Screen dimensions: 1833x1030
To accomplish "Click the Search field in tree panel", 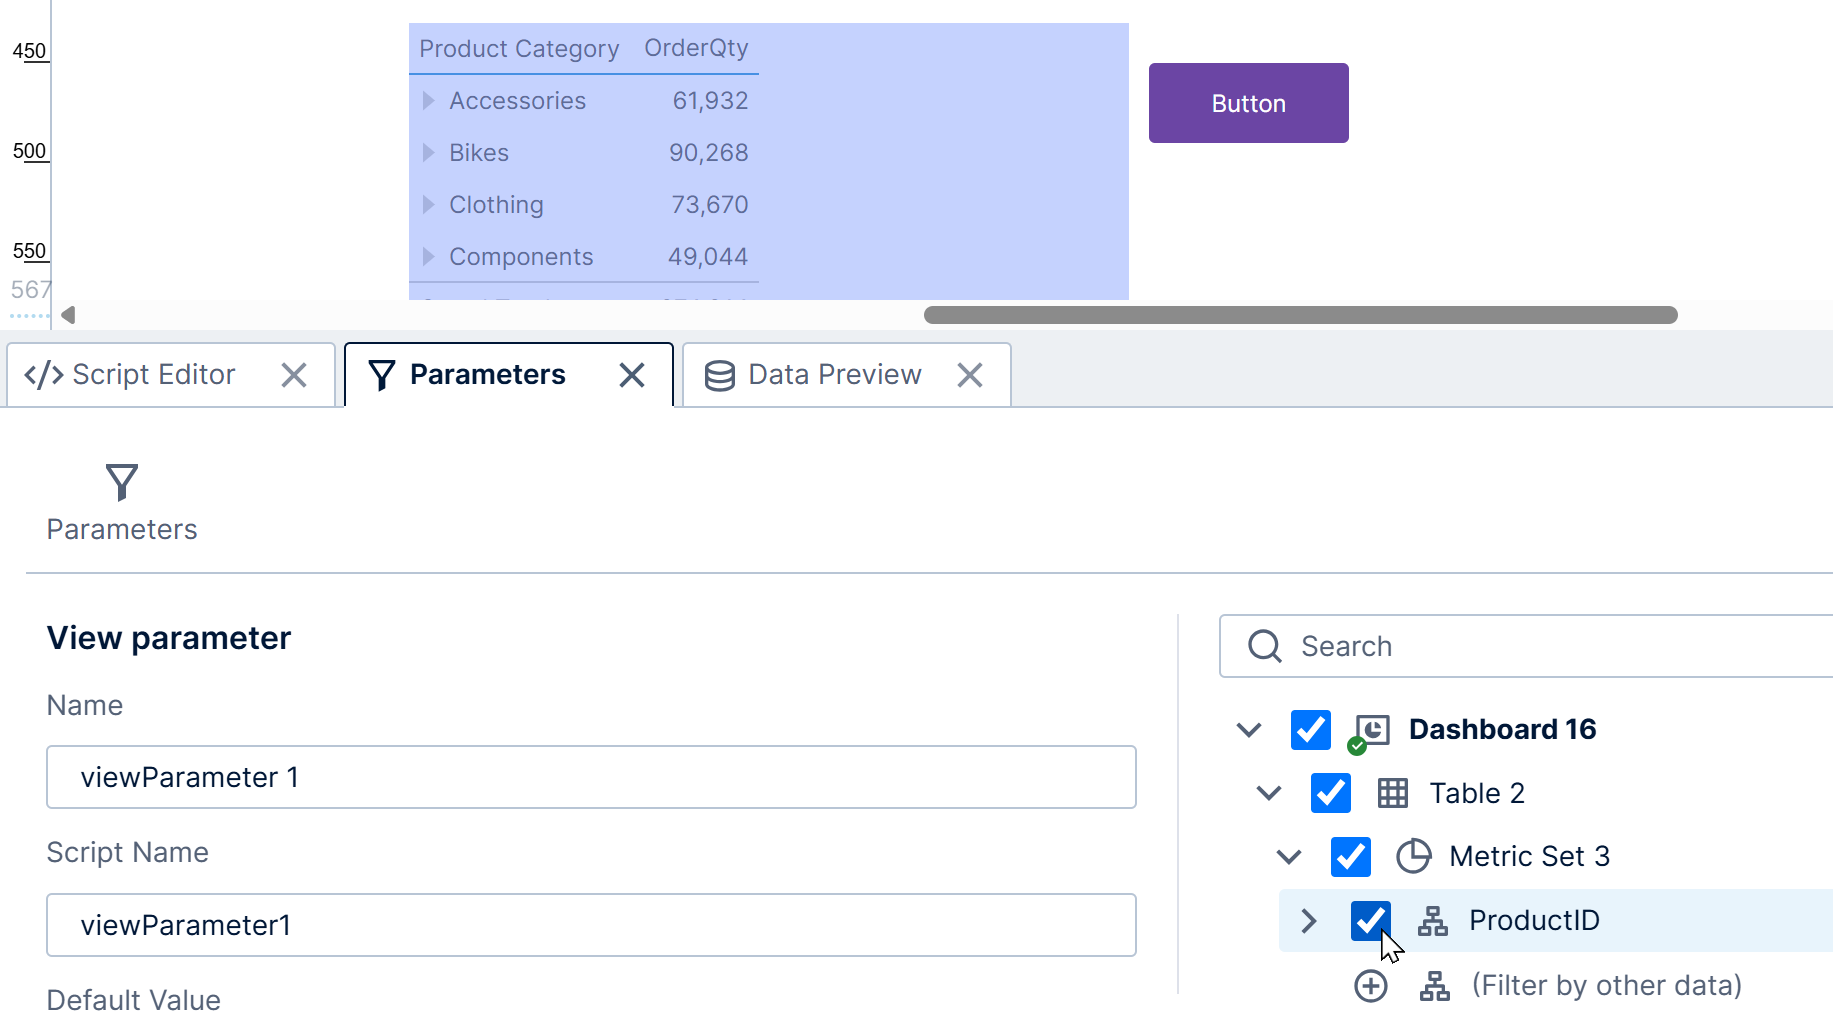I will (1527, 646).
